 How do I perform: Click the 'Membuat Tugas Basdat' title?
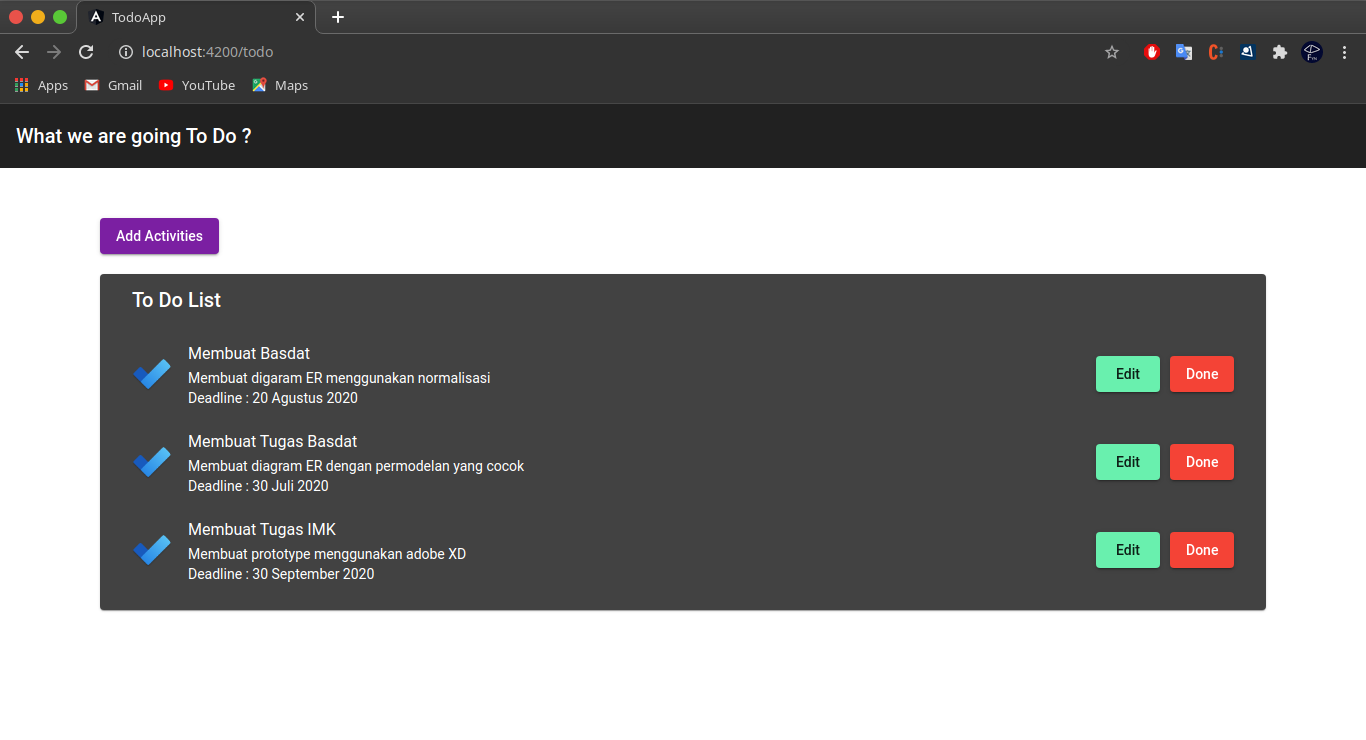[x=272, y=441]
